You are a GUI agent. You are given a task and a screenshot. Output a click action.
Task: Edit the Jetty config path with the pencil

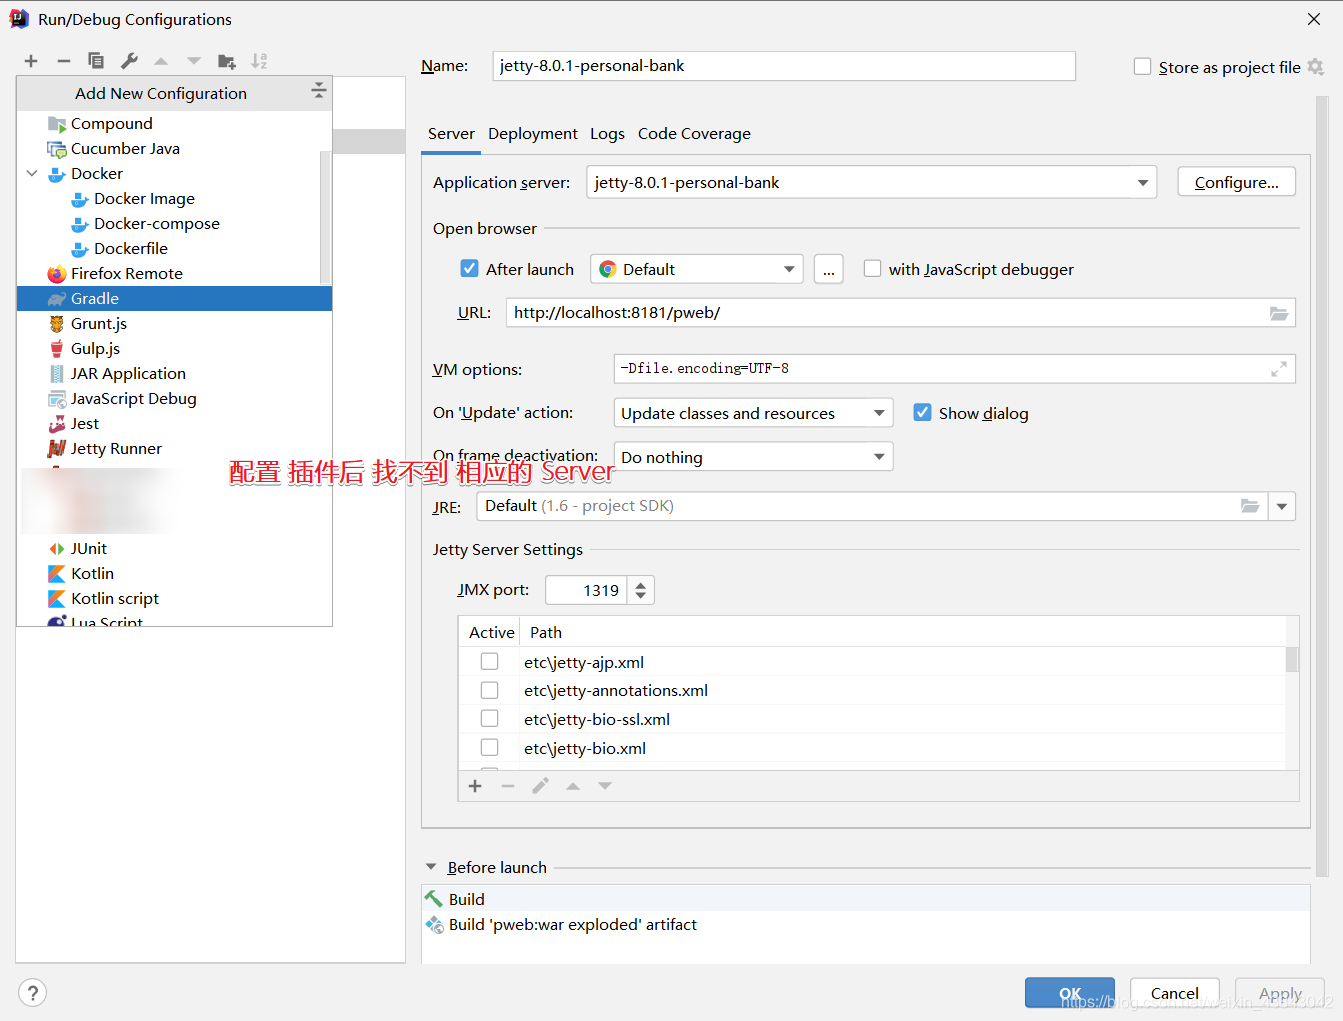[540, 786]
